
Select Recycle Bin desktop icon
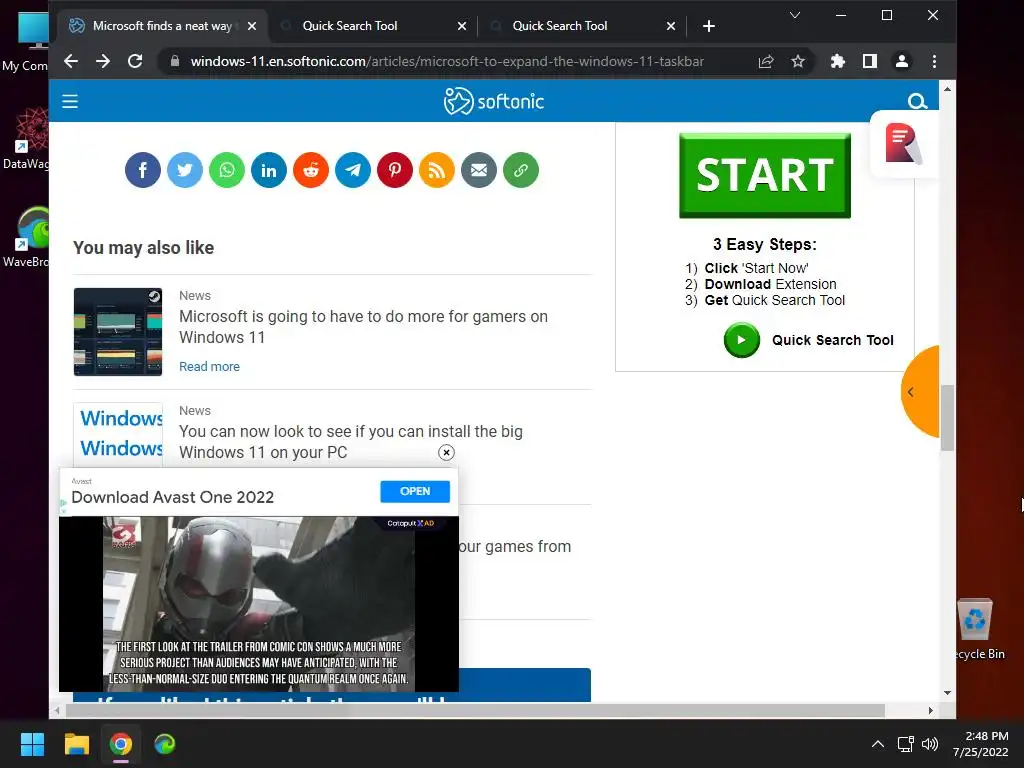tap(978, 629)
